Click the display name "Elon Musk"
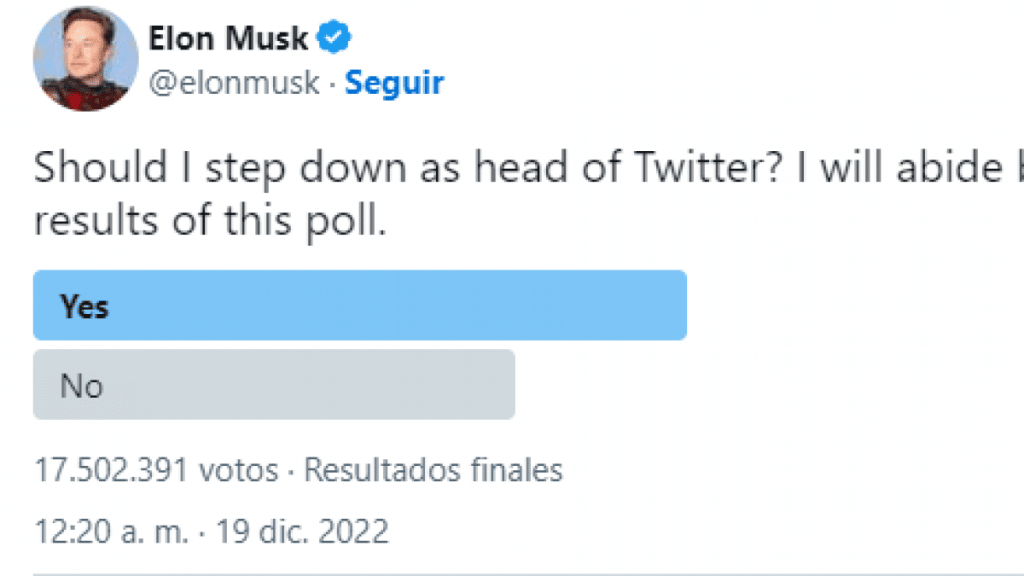 tap(228, 37)
